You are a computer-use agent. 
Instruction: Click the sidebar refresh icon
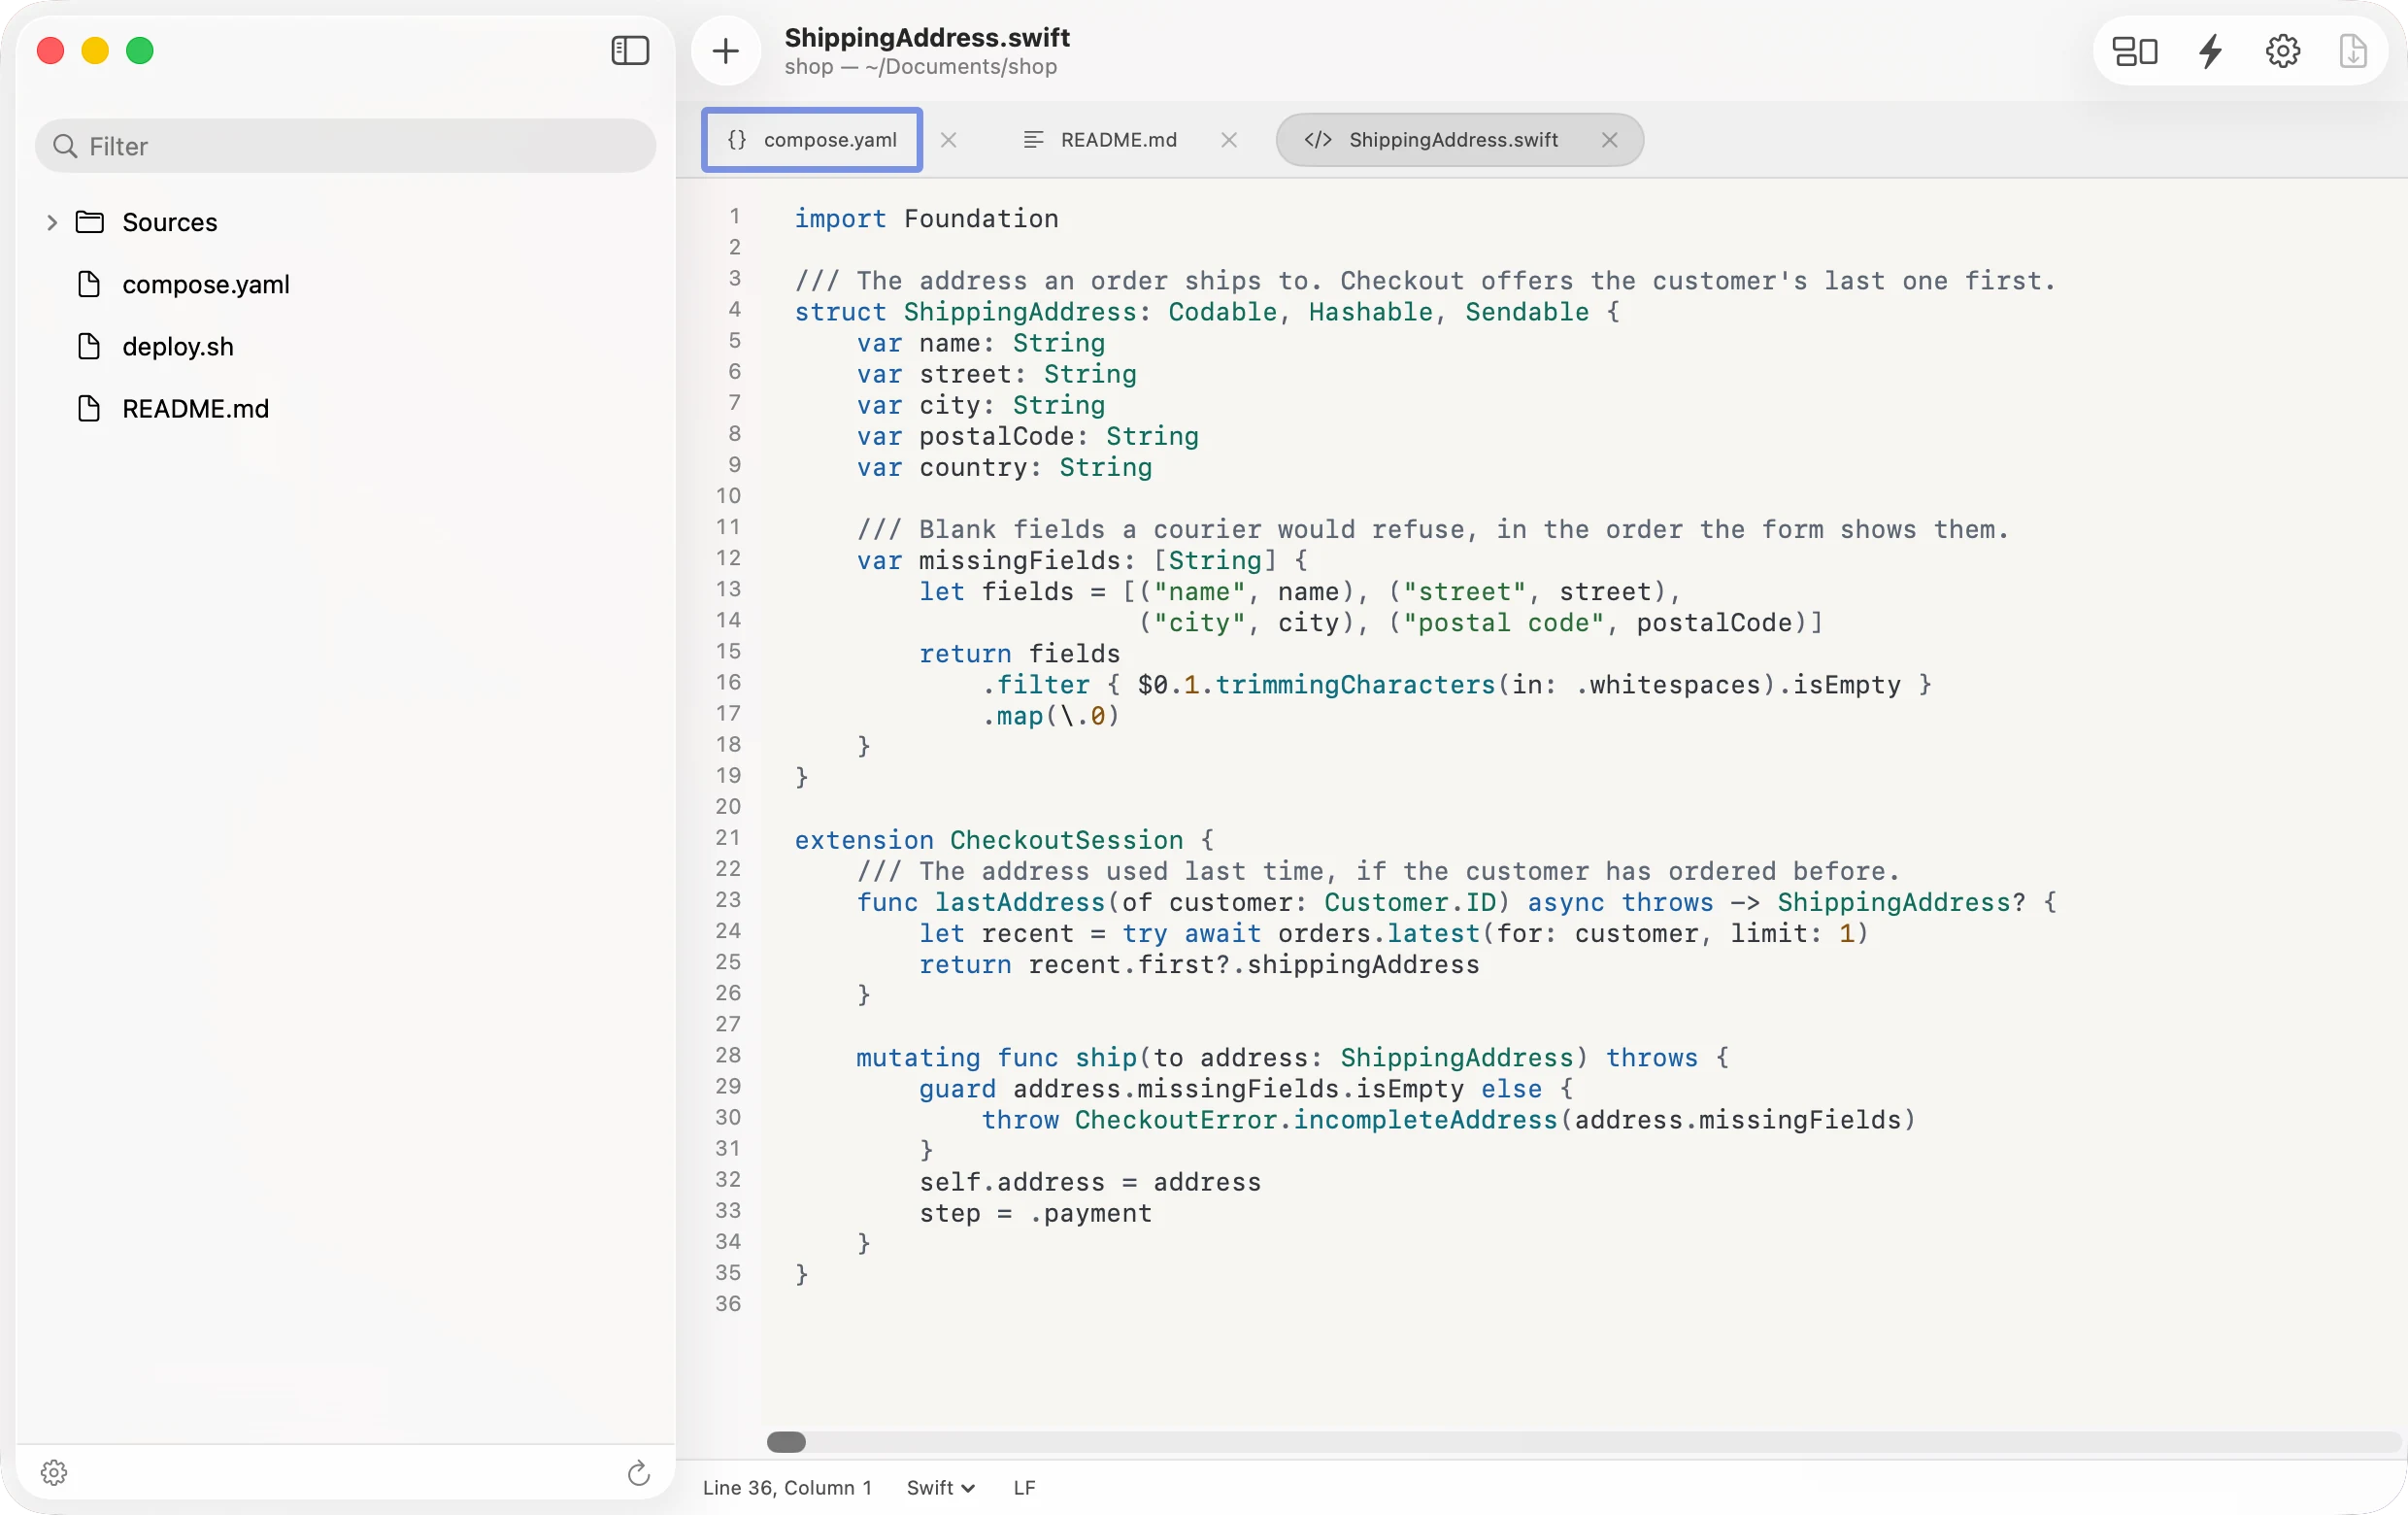[x=638, y=1472]
